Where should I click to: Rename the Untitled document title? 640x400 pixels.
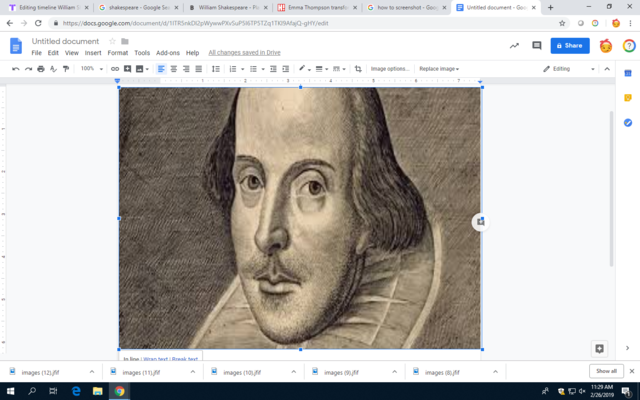[65, 41]
